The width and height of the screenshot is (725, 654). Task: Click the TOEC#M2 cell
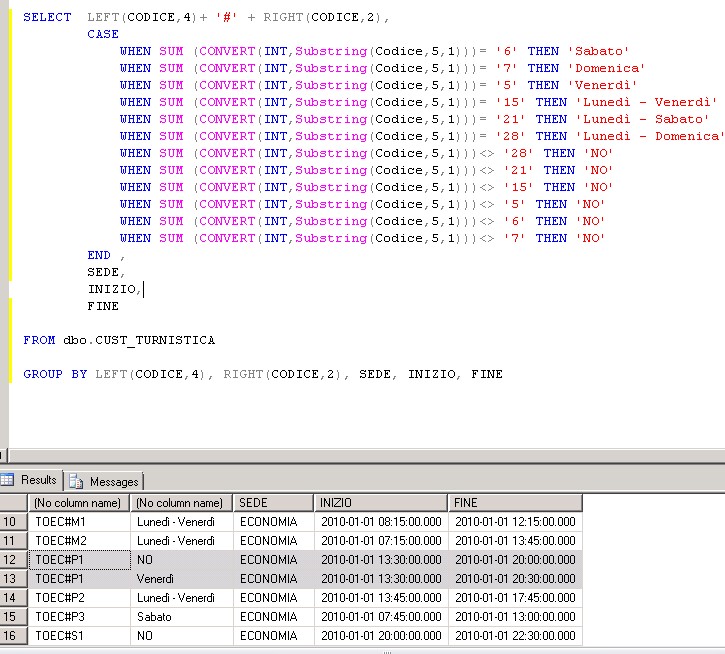point(80,541)
